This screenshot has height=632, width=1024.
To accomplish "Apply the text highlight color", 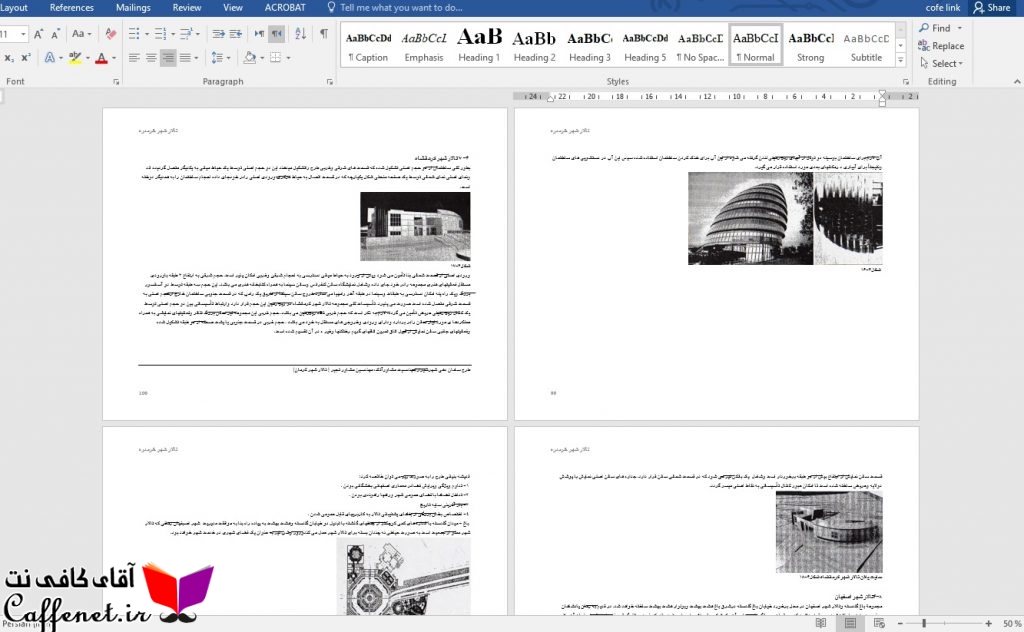I will tap(75, 58).
